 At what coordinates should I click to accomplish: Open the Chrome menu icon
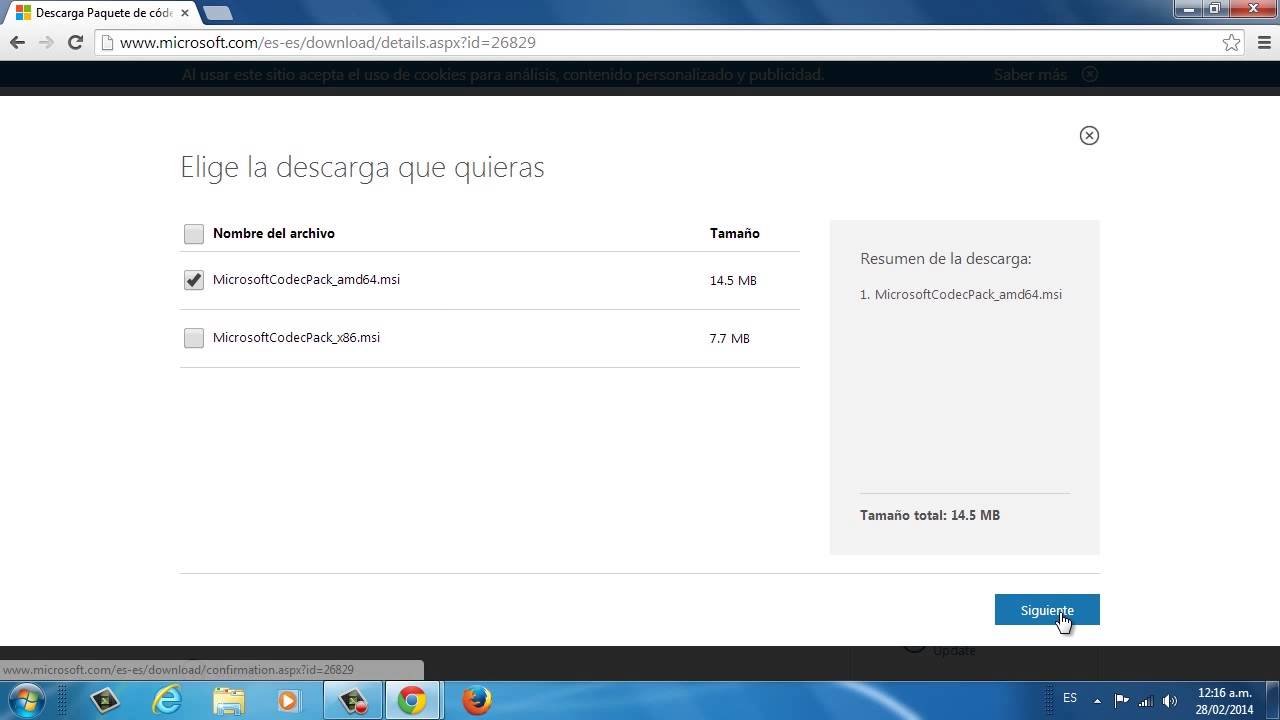pos(1262,43)
